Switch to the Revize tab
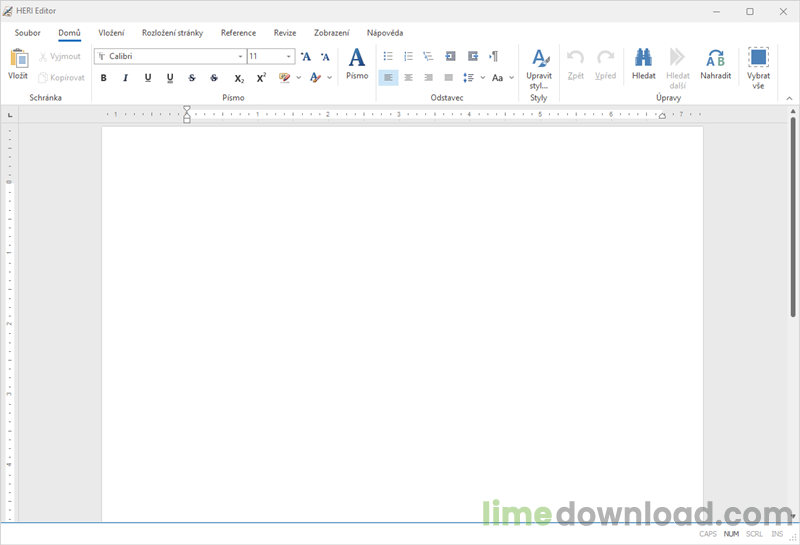Viewport: 800px width, 545px height. pyautogui.click(x=285, y=33)
